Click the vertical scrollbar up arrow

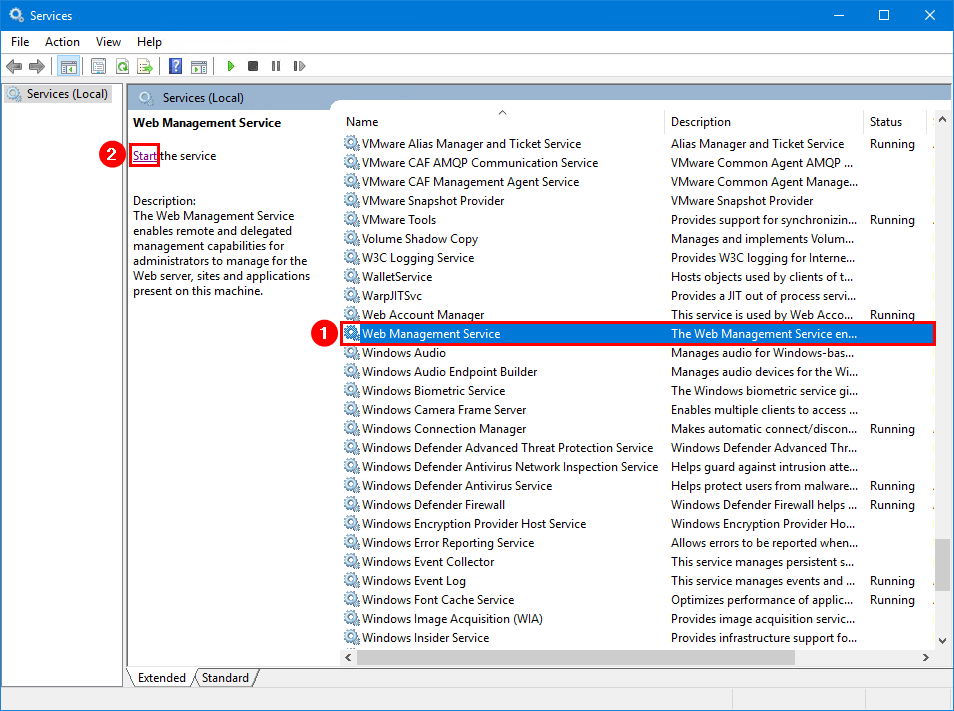tap(942, 119)
